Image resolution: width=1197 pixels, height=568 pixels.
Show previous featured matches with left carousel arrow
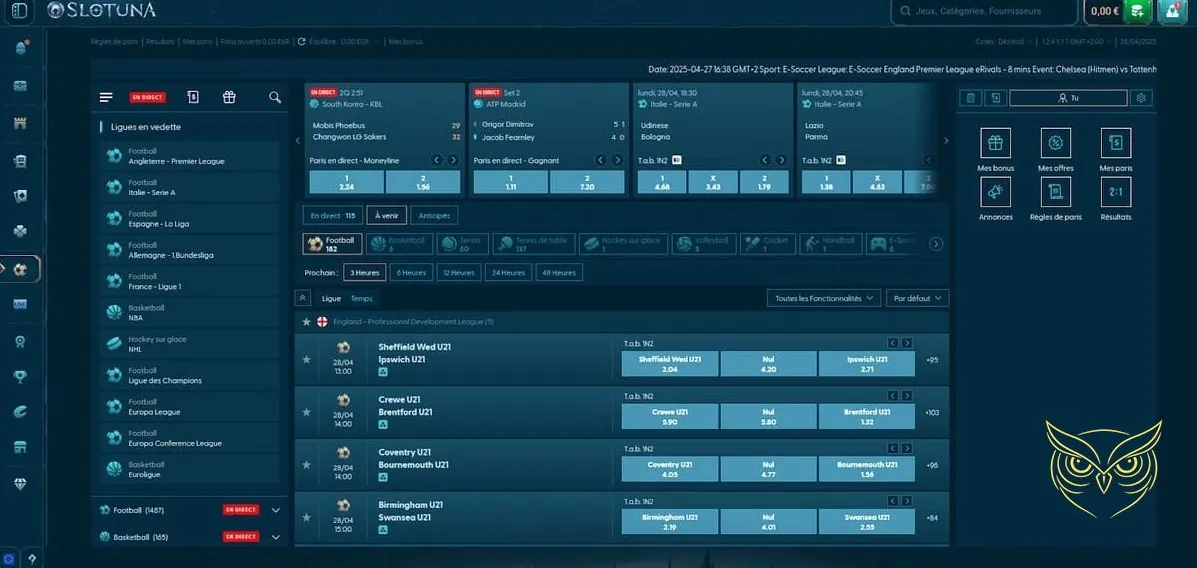[298, 140]
